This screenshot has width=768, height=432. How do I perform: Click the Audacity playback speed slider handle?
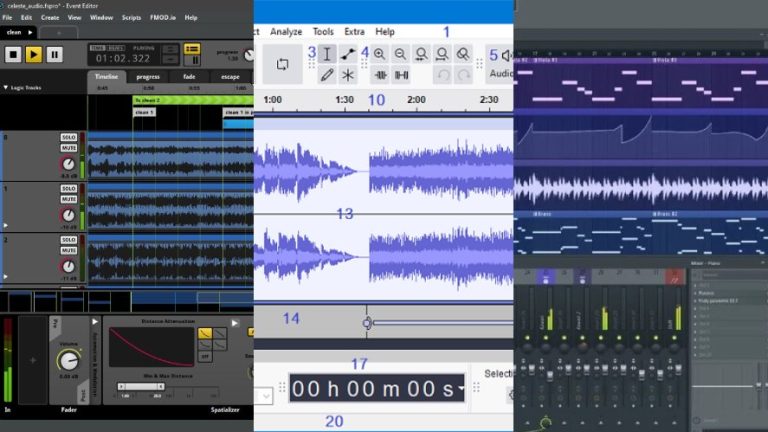(x=367, y=323)
